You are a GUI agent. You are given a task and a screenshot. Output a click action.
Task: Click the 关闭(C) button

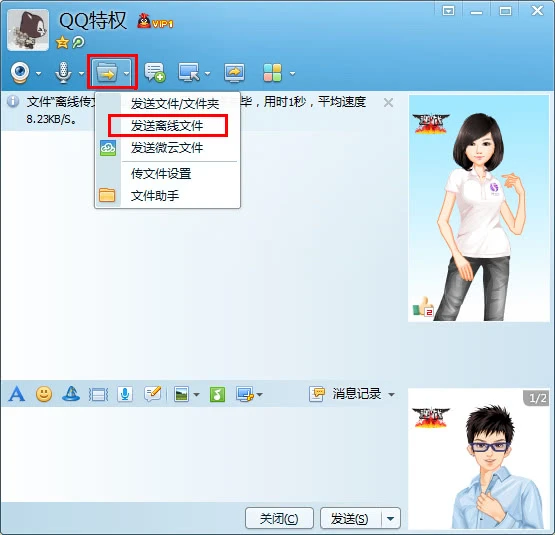[279, 519]
